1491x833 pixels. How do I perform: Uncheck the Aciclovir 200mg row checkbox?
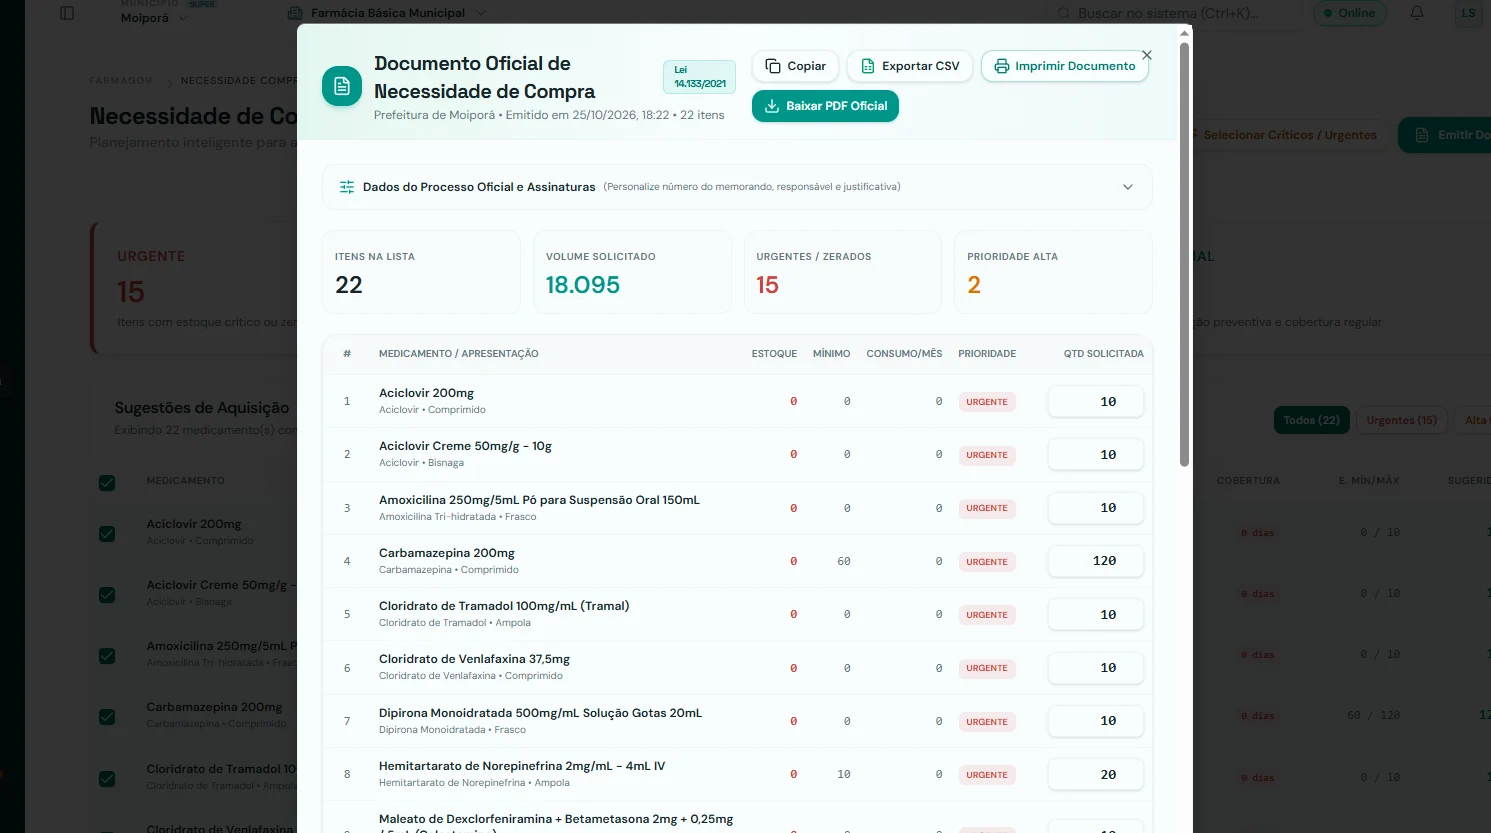(107, 534)
